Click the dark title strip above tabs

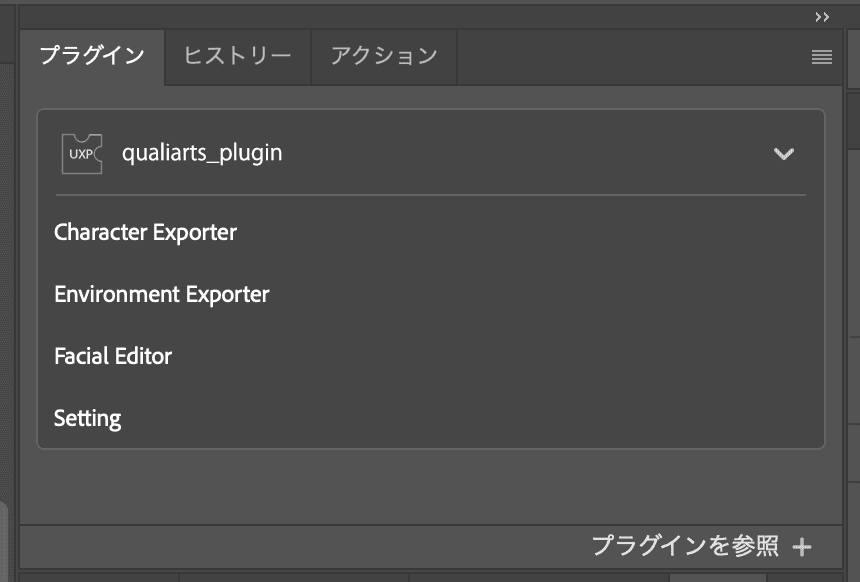(400, 17)
